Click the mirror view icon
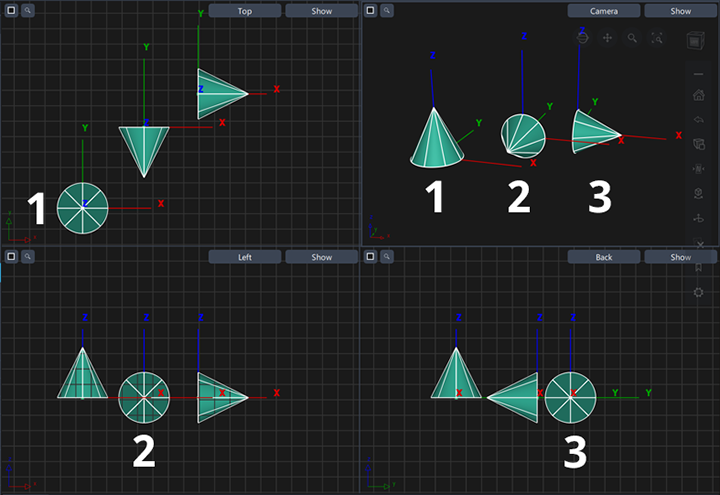The width and height of the screenshot is (720, 495). tap(698, 169)
